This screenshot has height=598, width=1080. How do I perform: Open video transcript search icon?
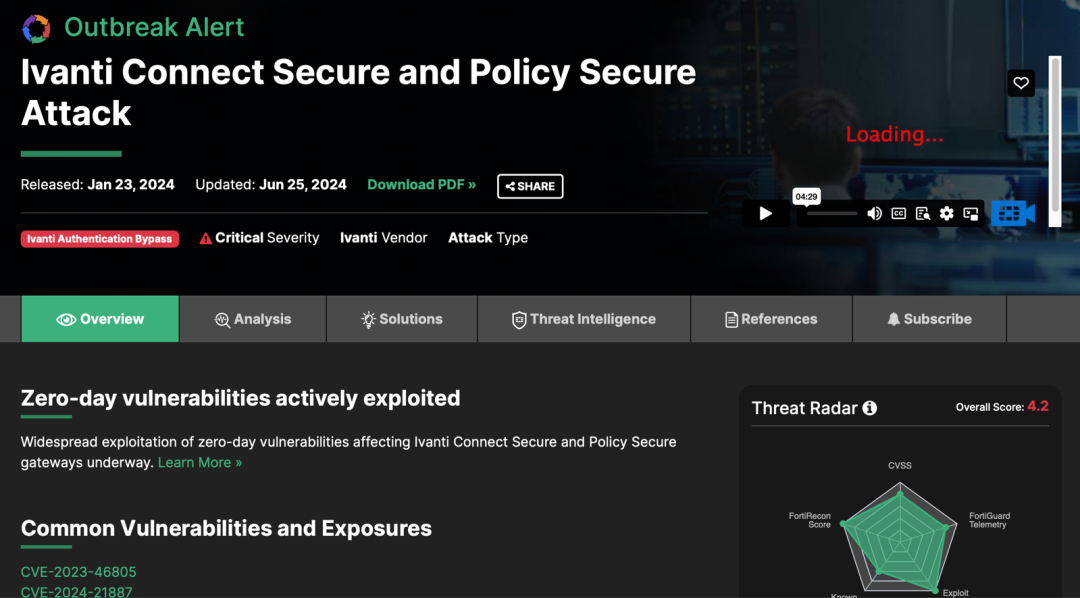point(922,214)
